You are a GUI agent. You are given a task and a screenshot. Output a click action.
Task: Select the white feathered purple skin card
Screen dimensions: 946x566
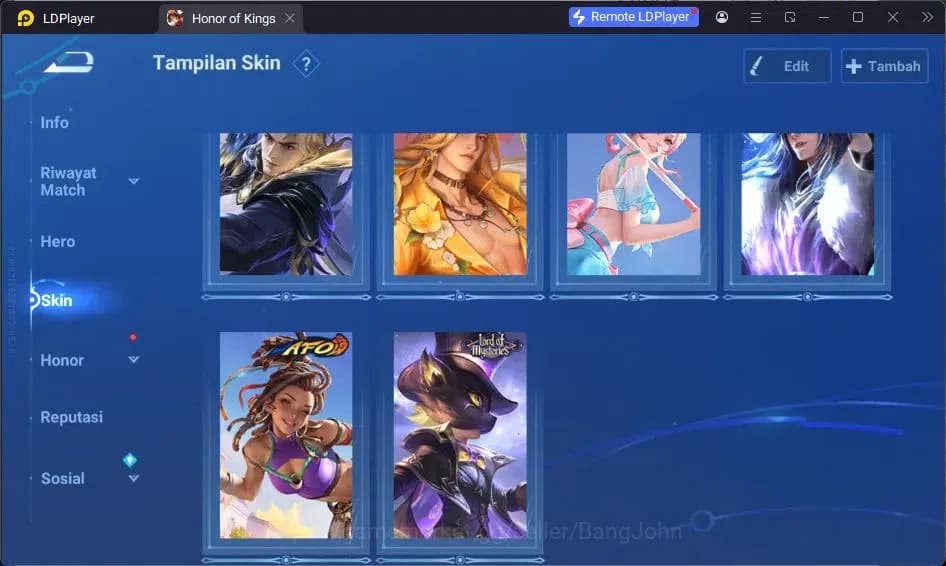pyautogui.click(x=807, y=204)
